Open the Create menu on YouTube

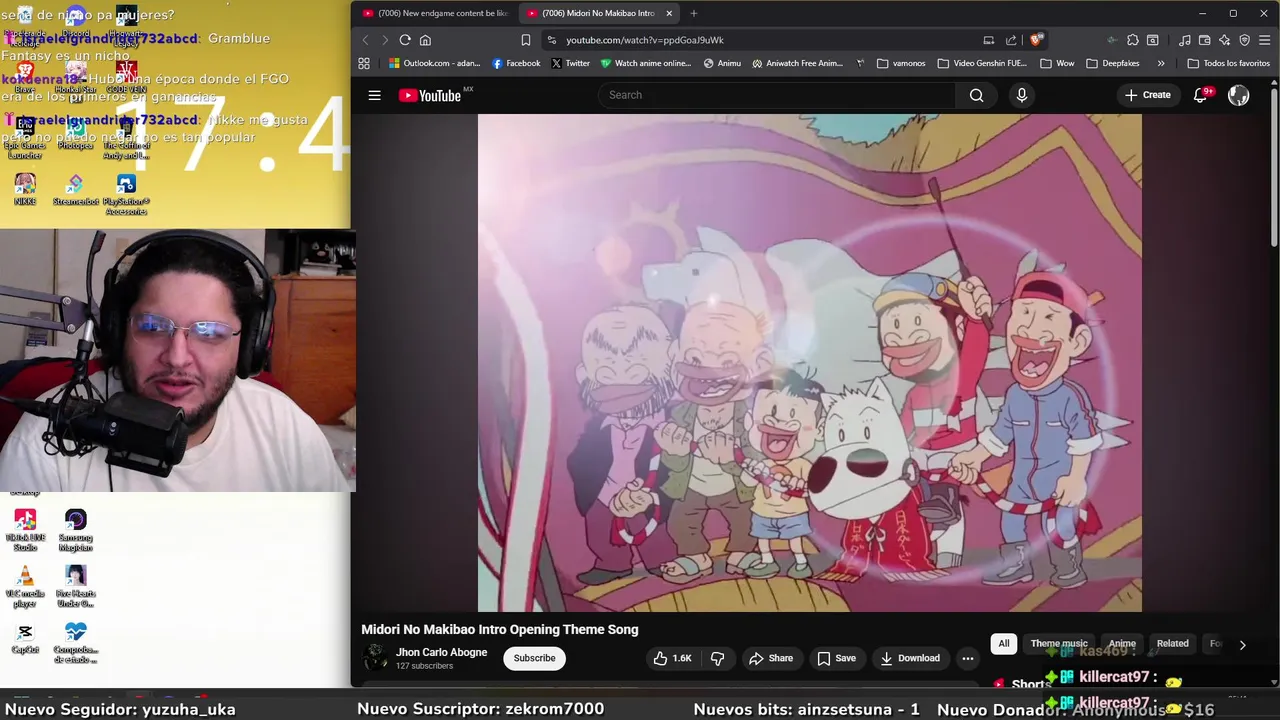tap(1147, 95)
